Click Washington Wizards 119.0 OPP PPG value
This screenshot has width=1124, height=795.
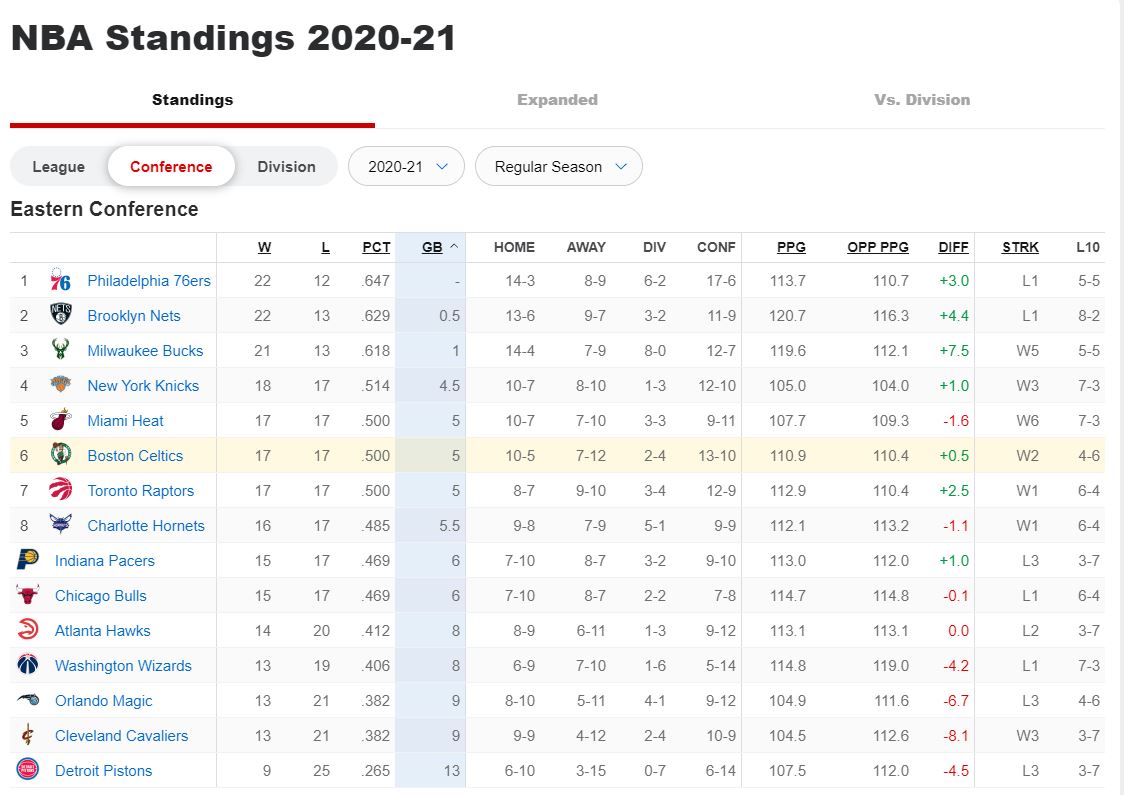click(x=891, y=665)
